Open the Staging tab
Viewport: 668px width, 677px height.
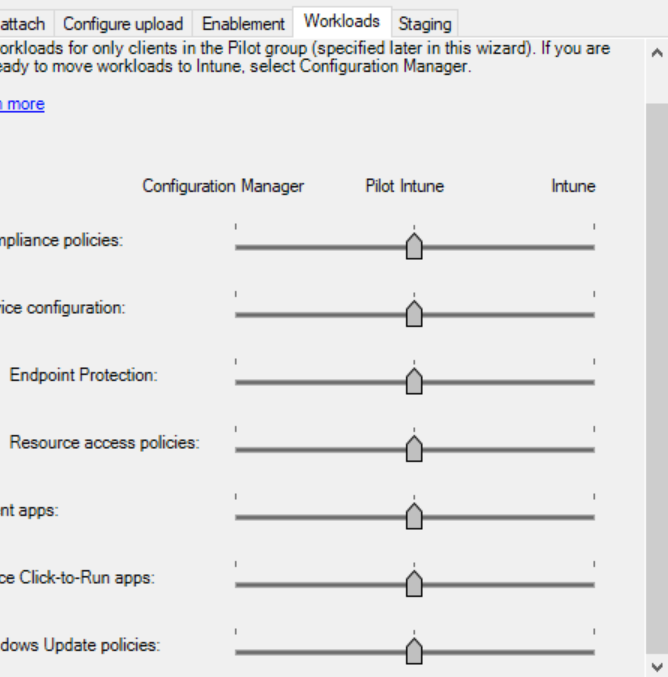(x=425, y=24)
